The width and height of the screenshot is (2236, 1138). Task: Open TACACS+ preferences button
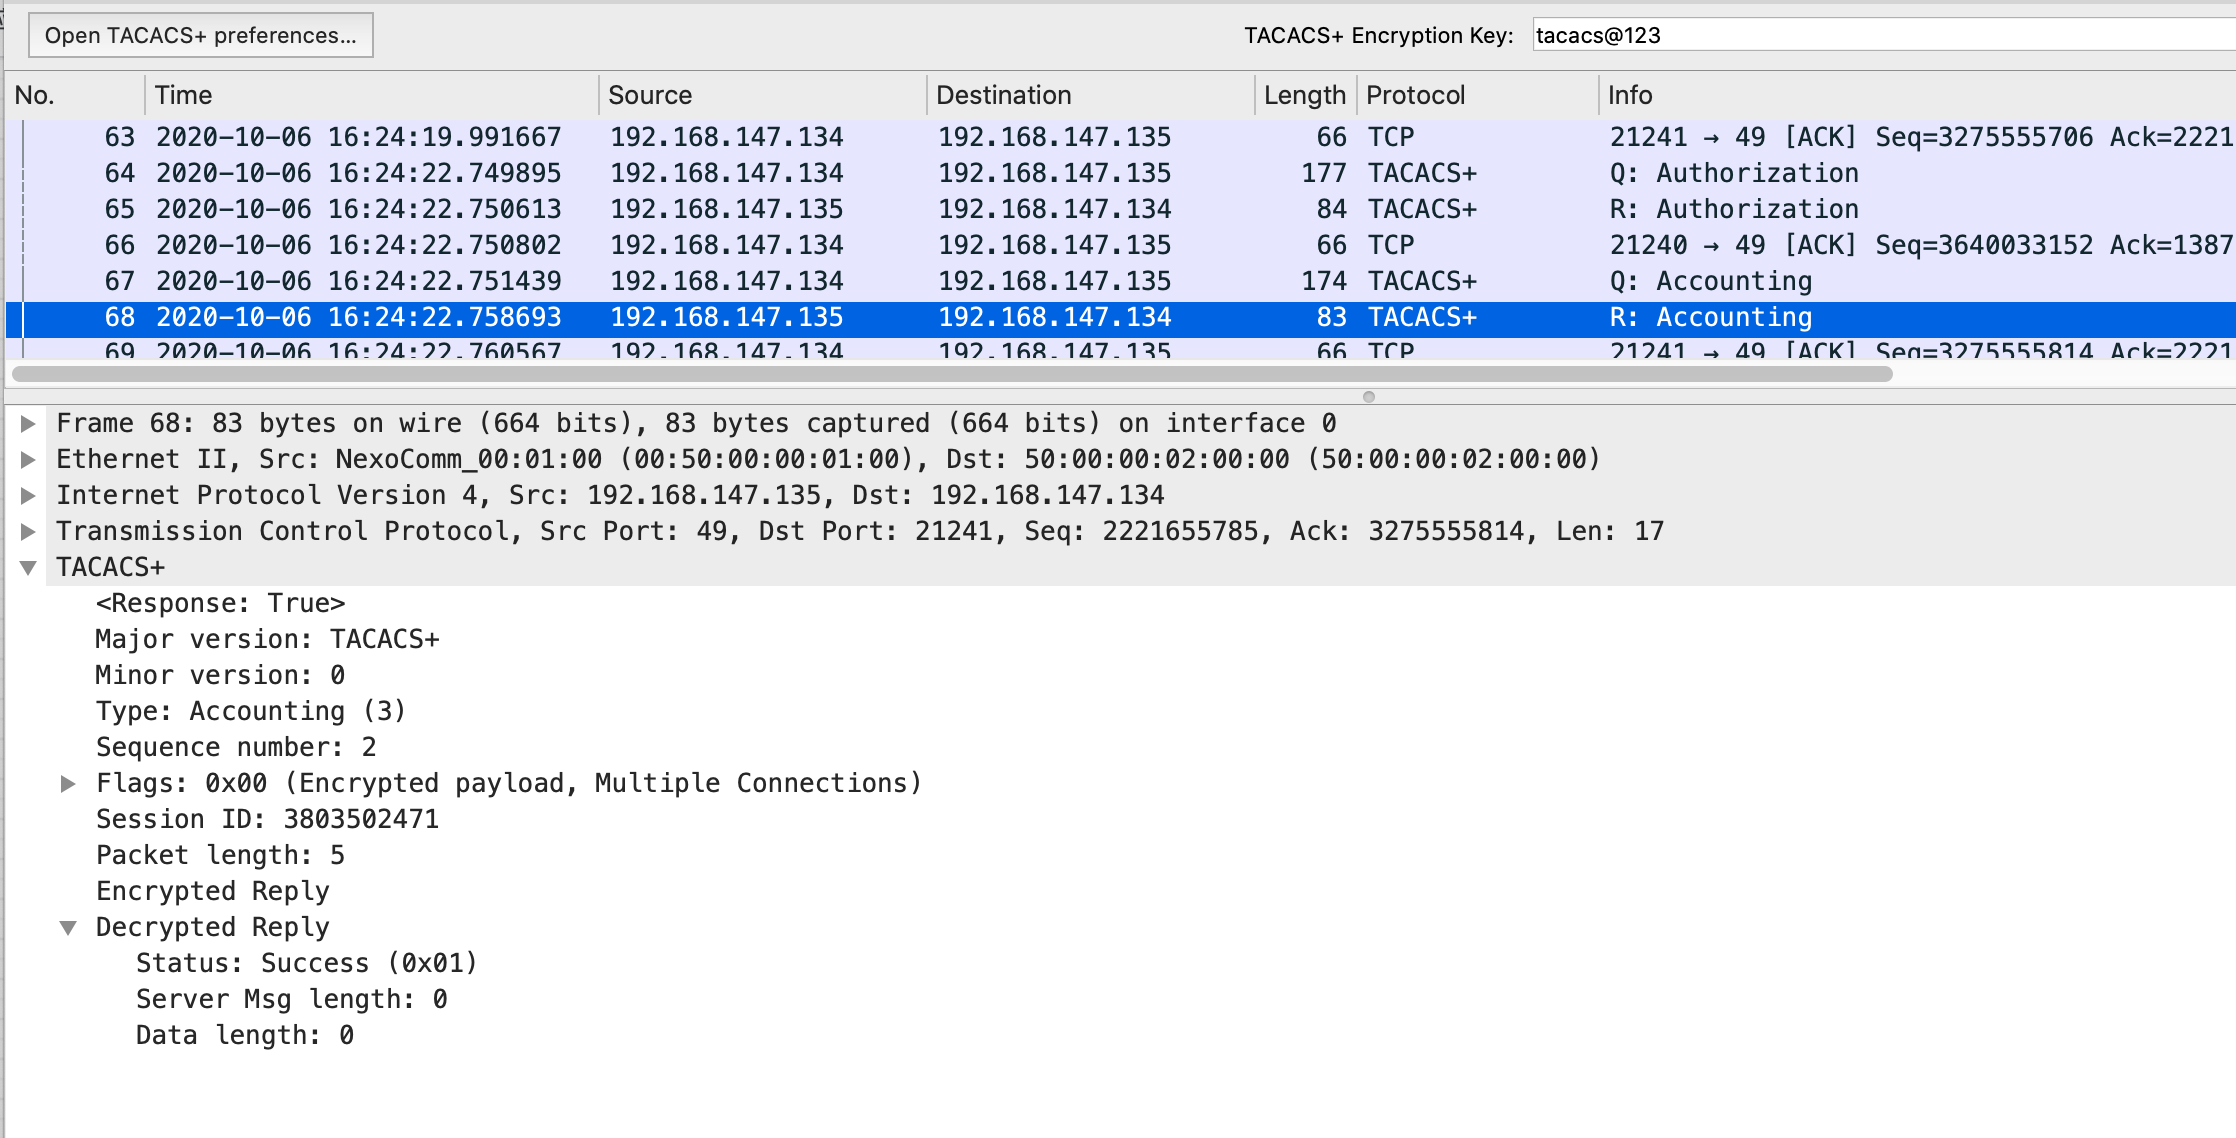tap(200, 35)
